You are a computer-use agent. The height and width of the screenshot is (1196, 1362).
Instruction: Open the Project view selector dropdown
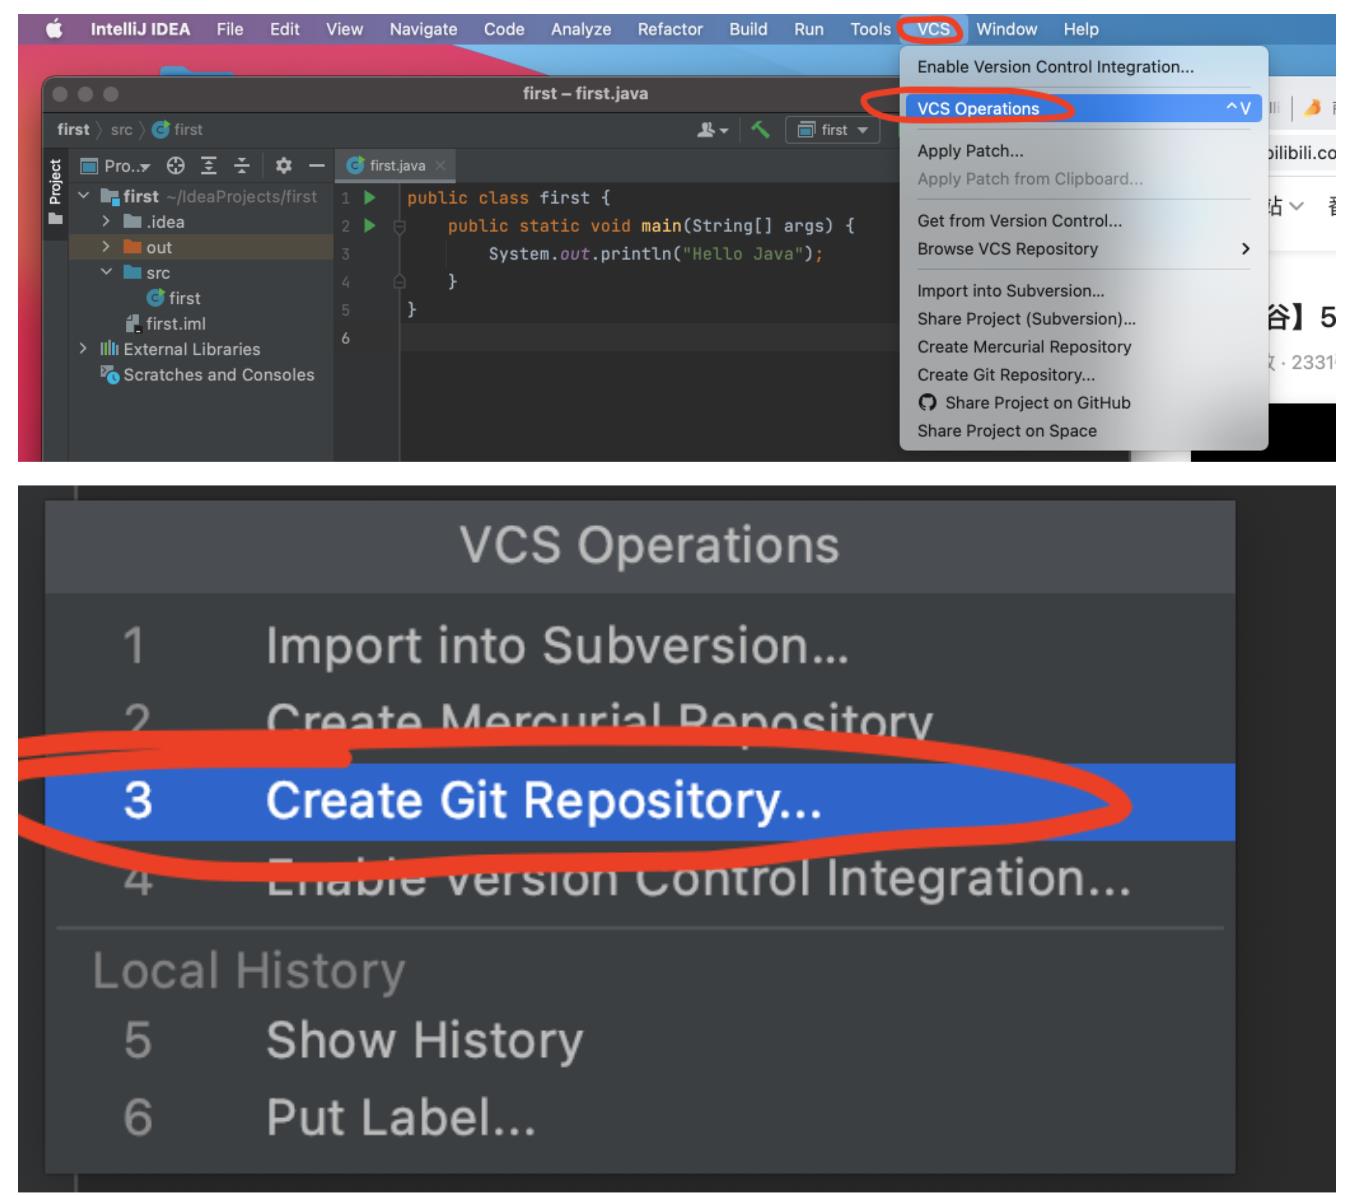coord(115,166)
